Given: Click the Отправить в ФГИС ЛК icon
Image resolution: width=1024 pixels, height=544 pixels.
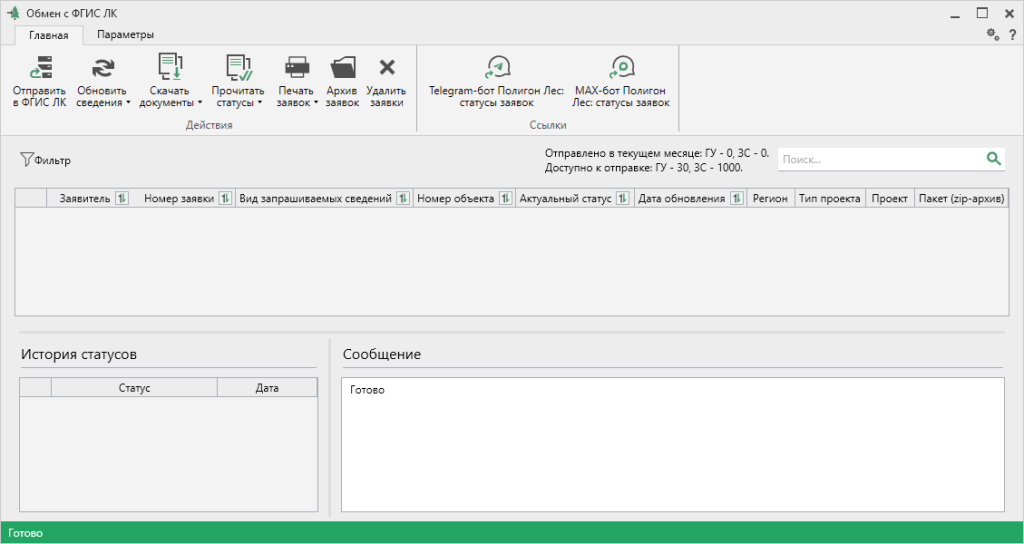Looking at the screenshot, I should point(40,67).
